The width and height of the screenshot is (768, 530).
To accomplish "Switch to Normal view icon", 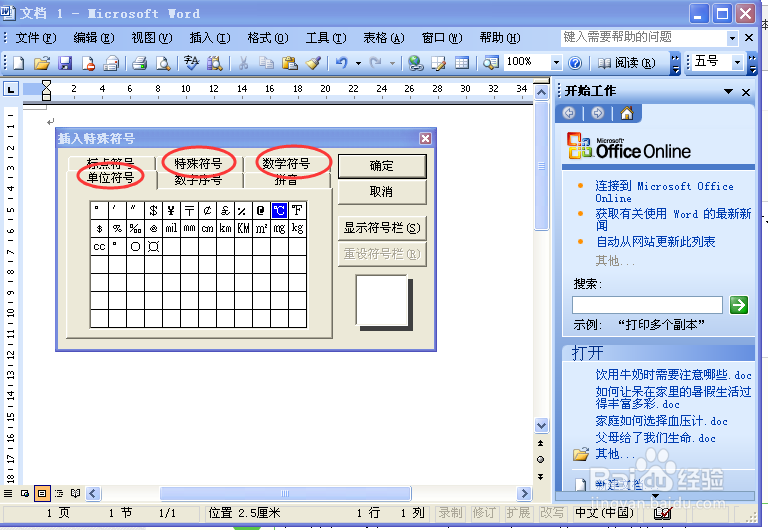I will (8, 493).
